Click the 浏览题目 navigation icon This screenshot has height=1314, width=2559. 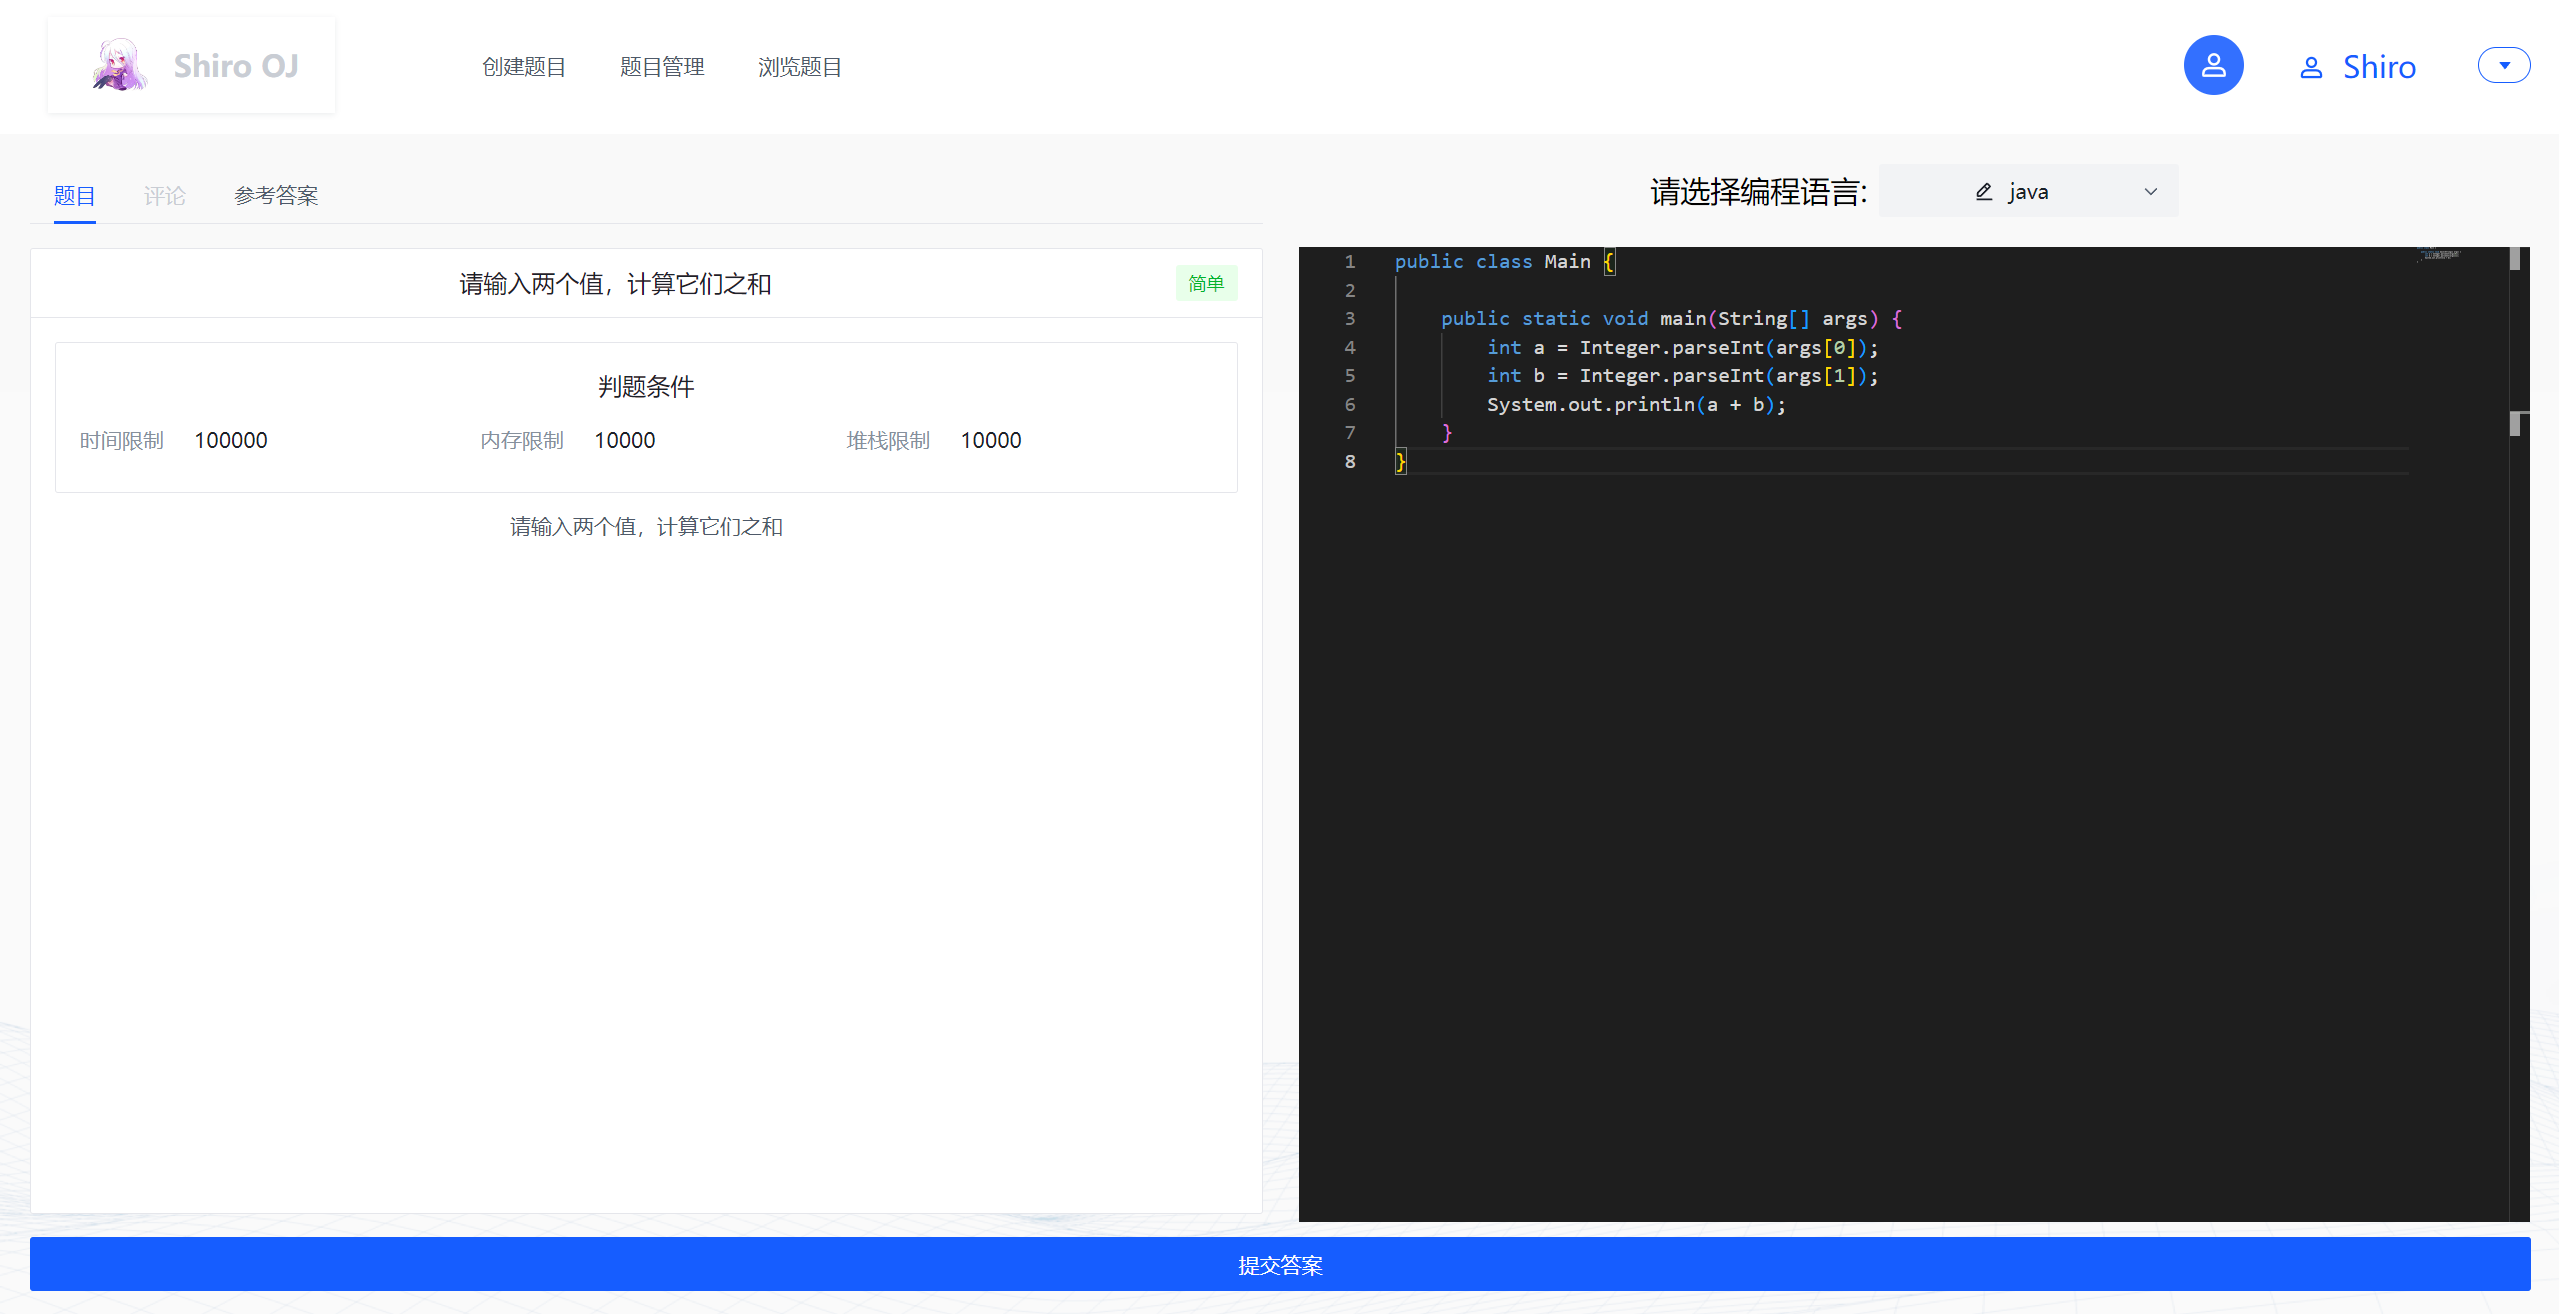[799, 65]
